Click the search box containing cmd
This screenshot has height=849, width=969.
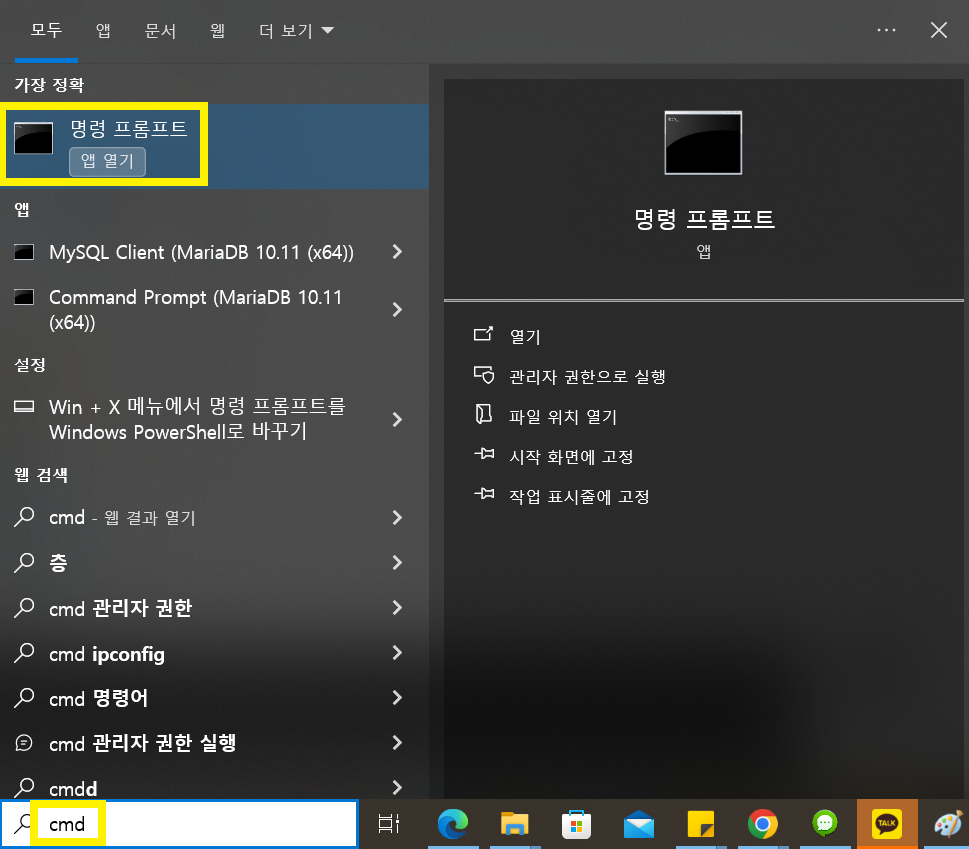pos(180,824)
